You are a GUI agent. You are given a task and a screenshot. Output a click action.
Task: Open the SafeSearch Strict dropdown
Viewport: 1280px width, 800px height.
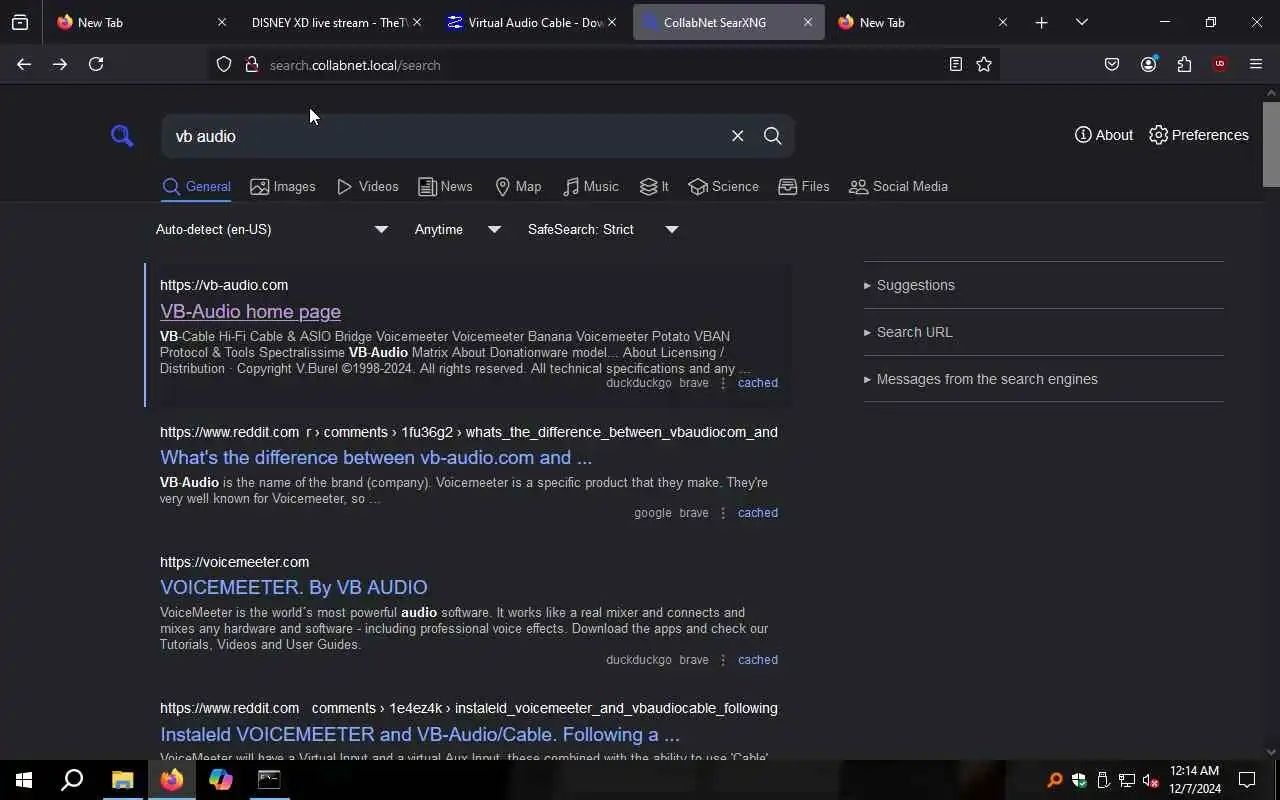pos(603,229)
